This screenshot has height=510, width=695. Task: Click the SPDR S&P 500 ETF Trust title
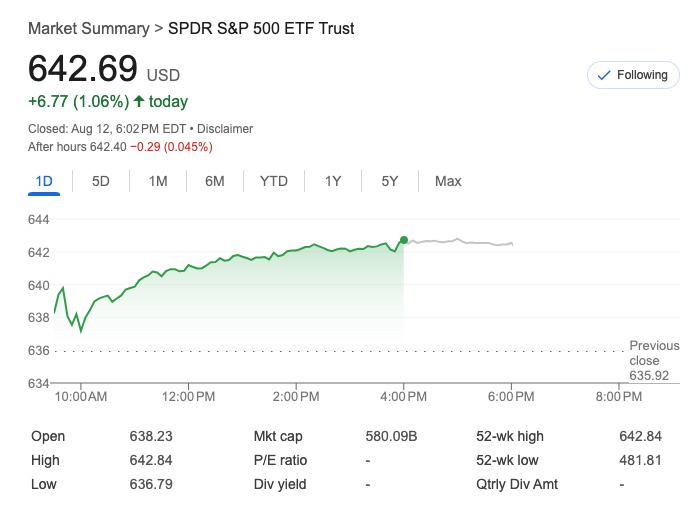coord(260,28)
